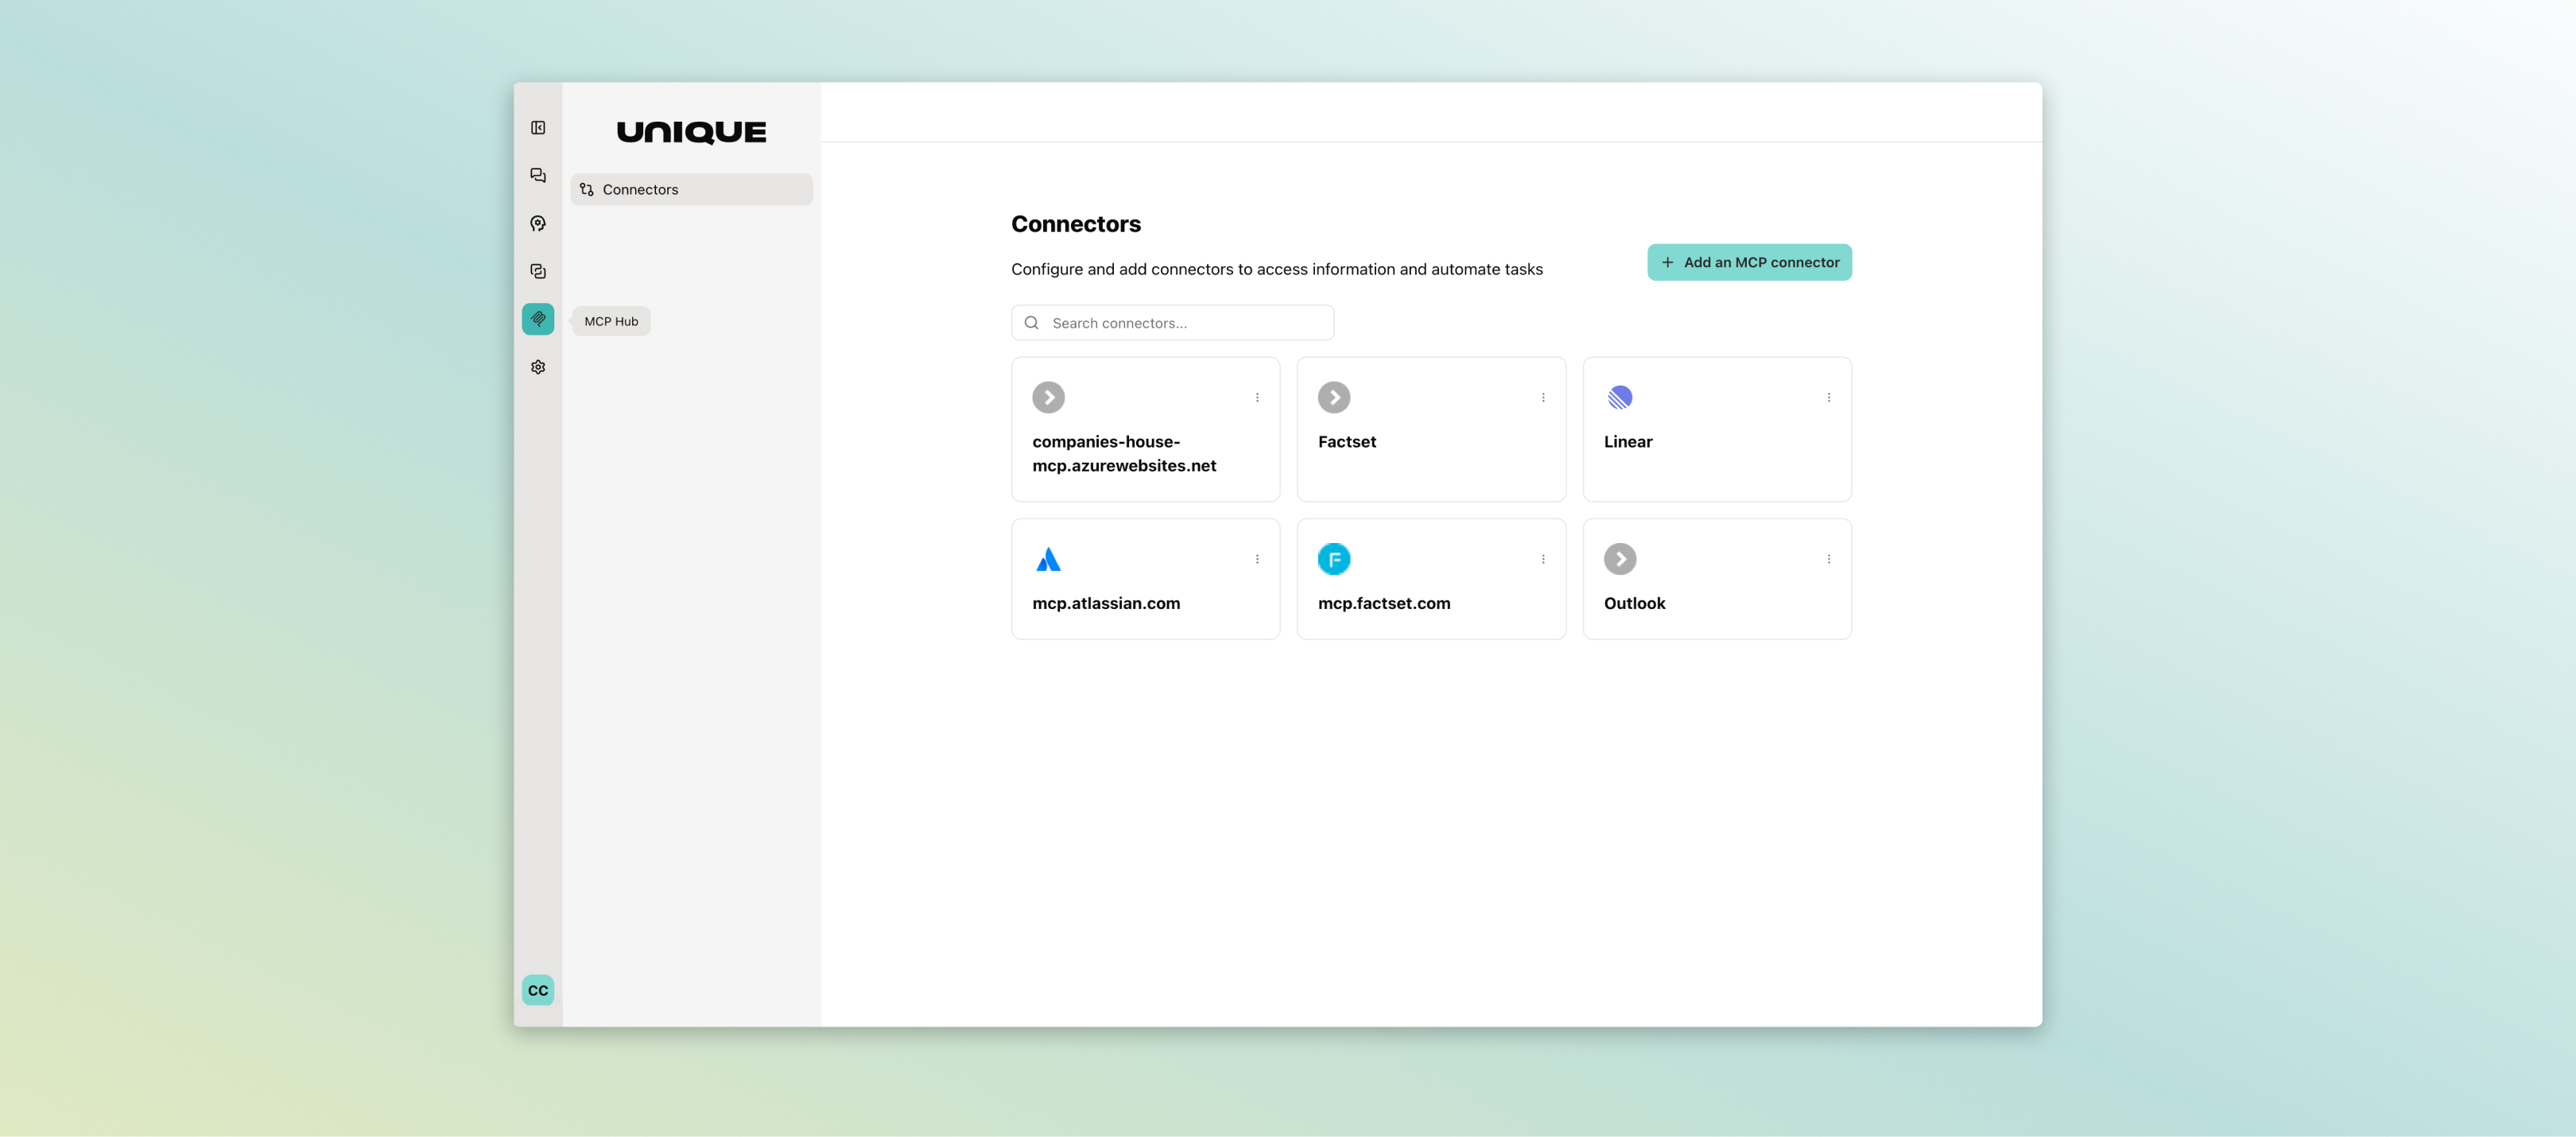
Task: Open the three-dot menu on mcp.atlassian.com card
Action: (x=1257, y=559)
